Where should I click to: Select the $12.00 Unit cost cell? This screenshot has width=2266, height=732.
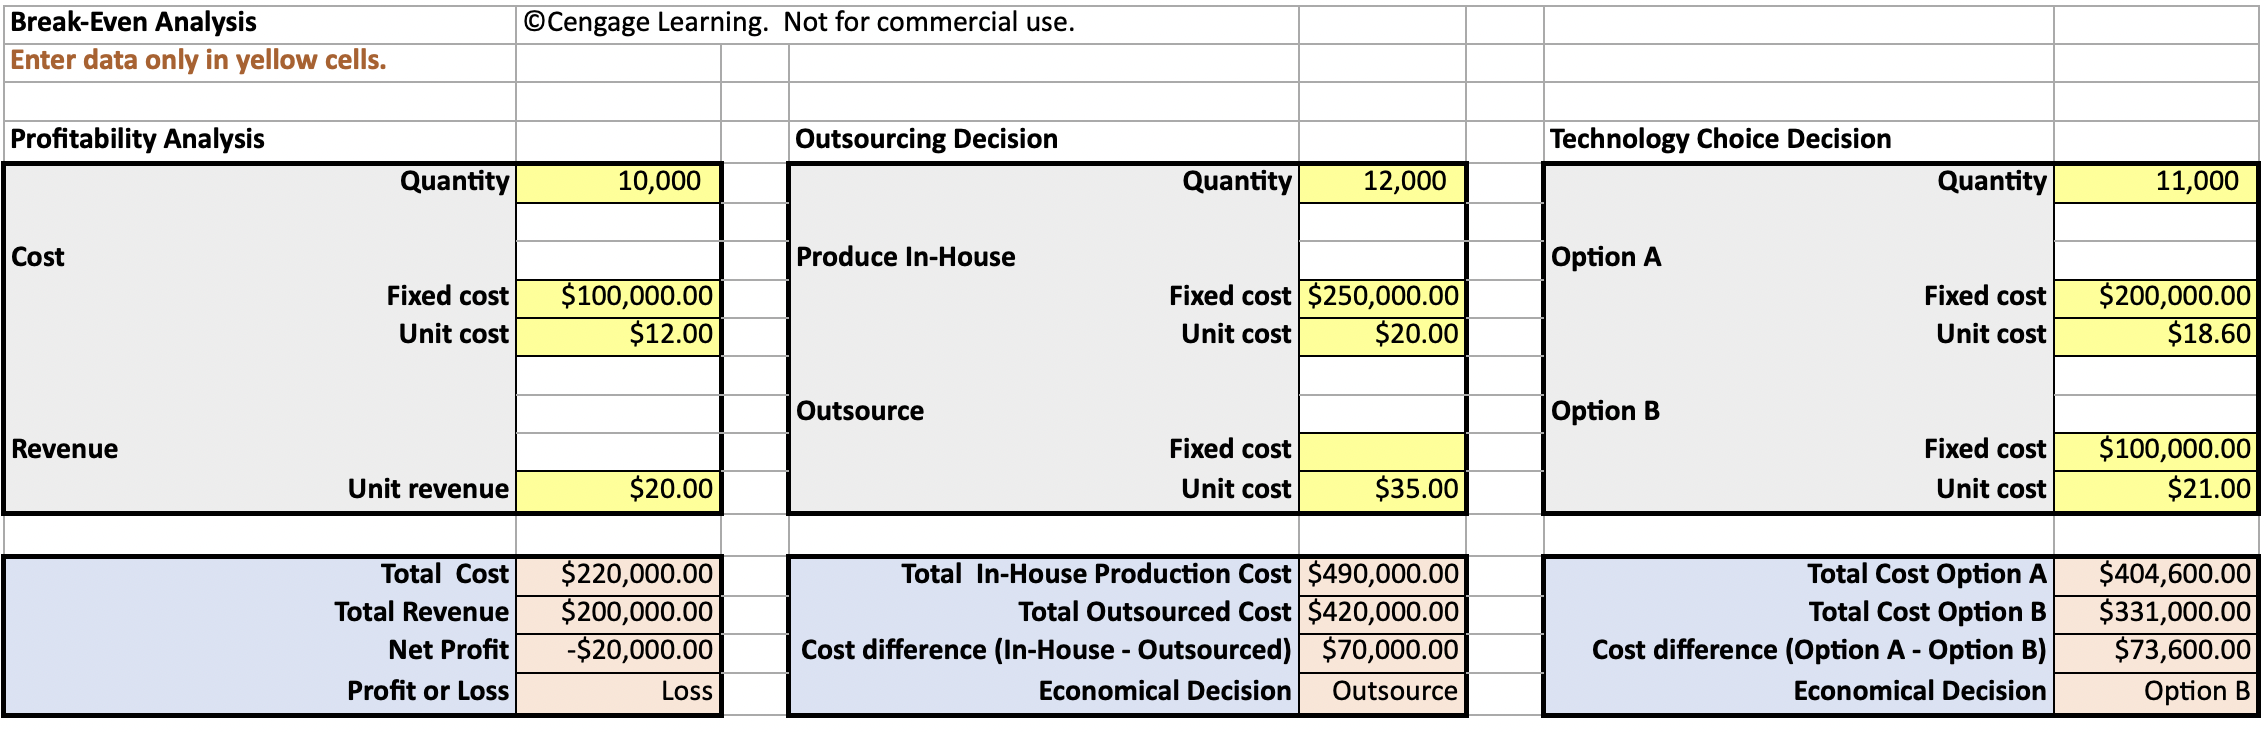coord(618,335)
